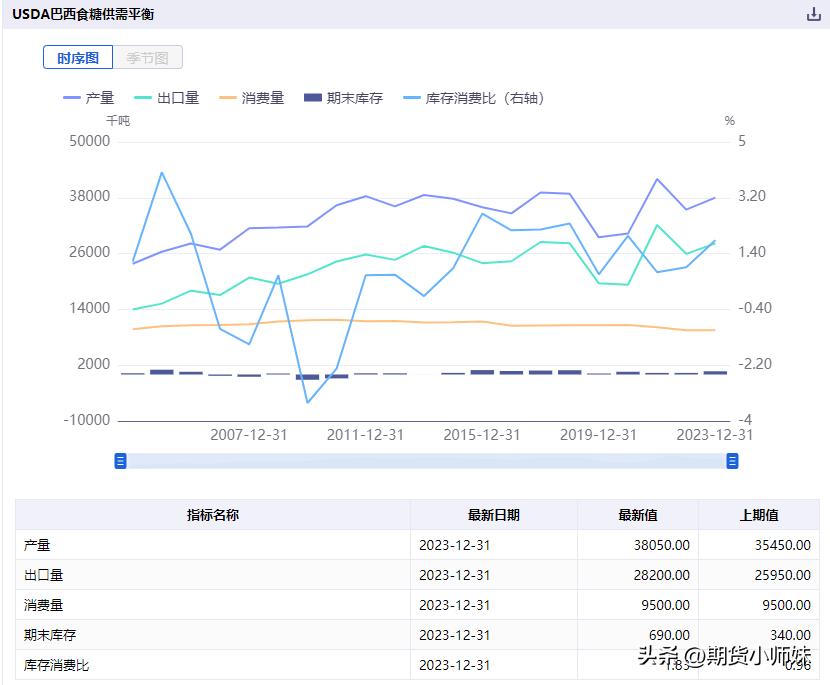Click the 最新值 column header
The width and height of the screenshot is (830, 685).
(637, 514)
